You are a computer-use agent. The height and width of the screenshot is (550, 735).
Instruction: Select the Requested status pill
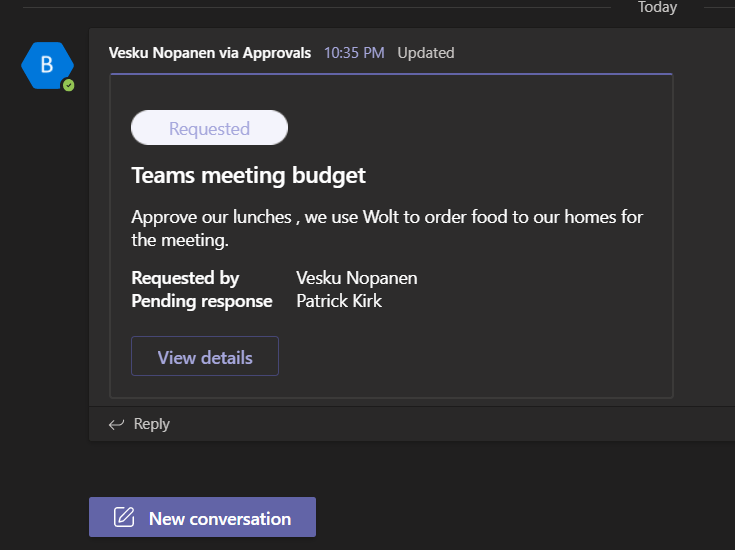click(209, 128)
